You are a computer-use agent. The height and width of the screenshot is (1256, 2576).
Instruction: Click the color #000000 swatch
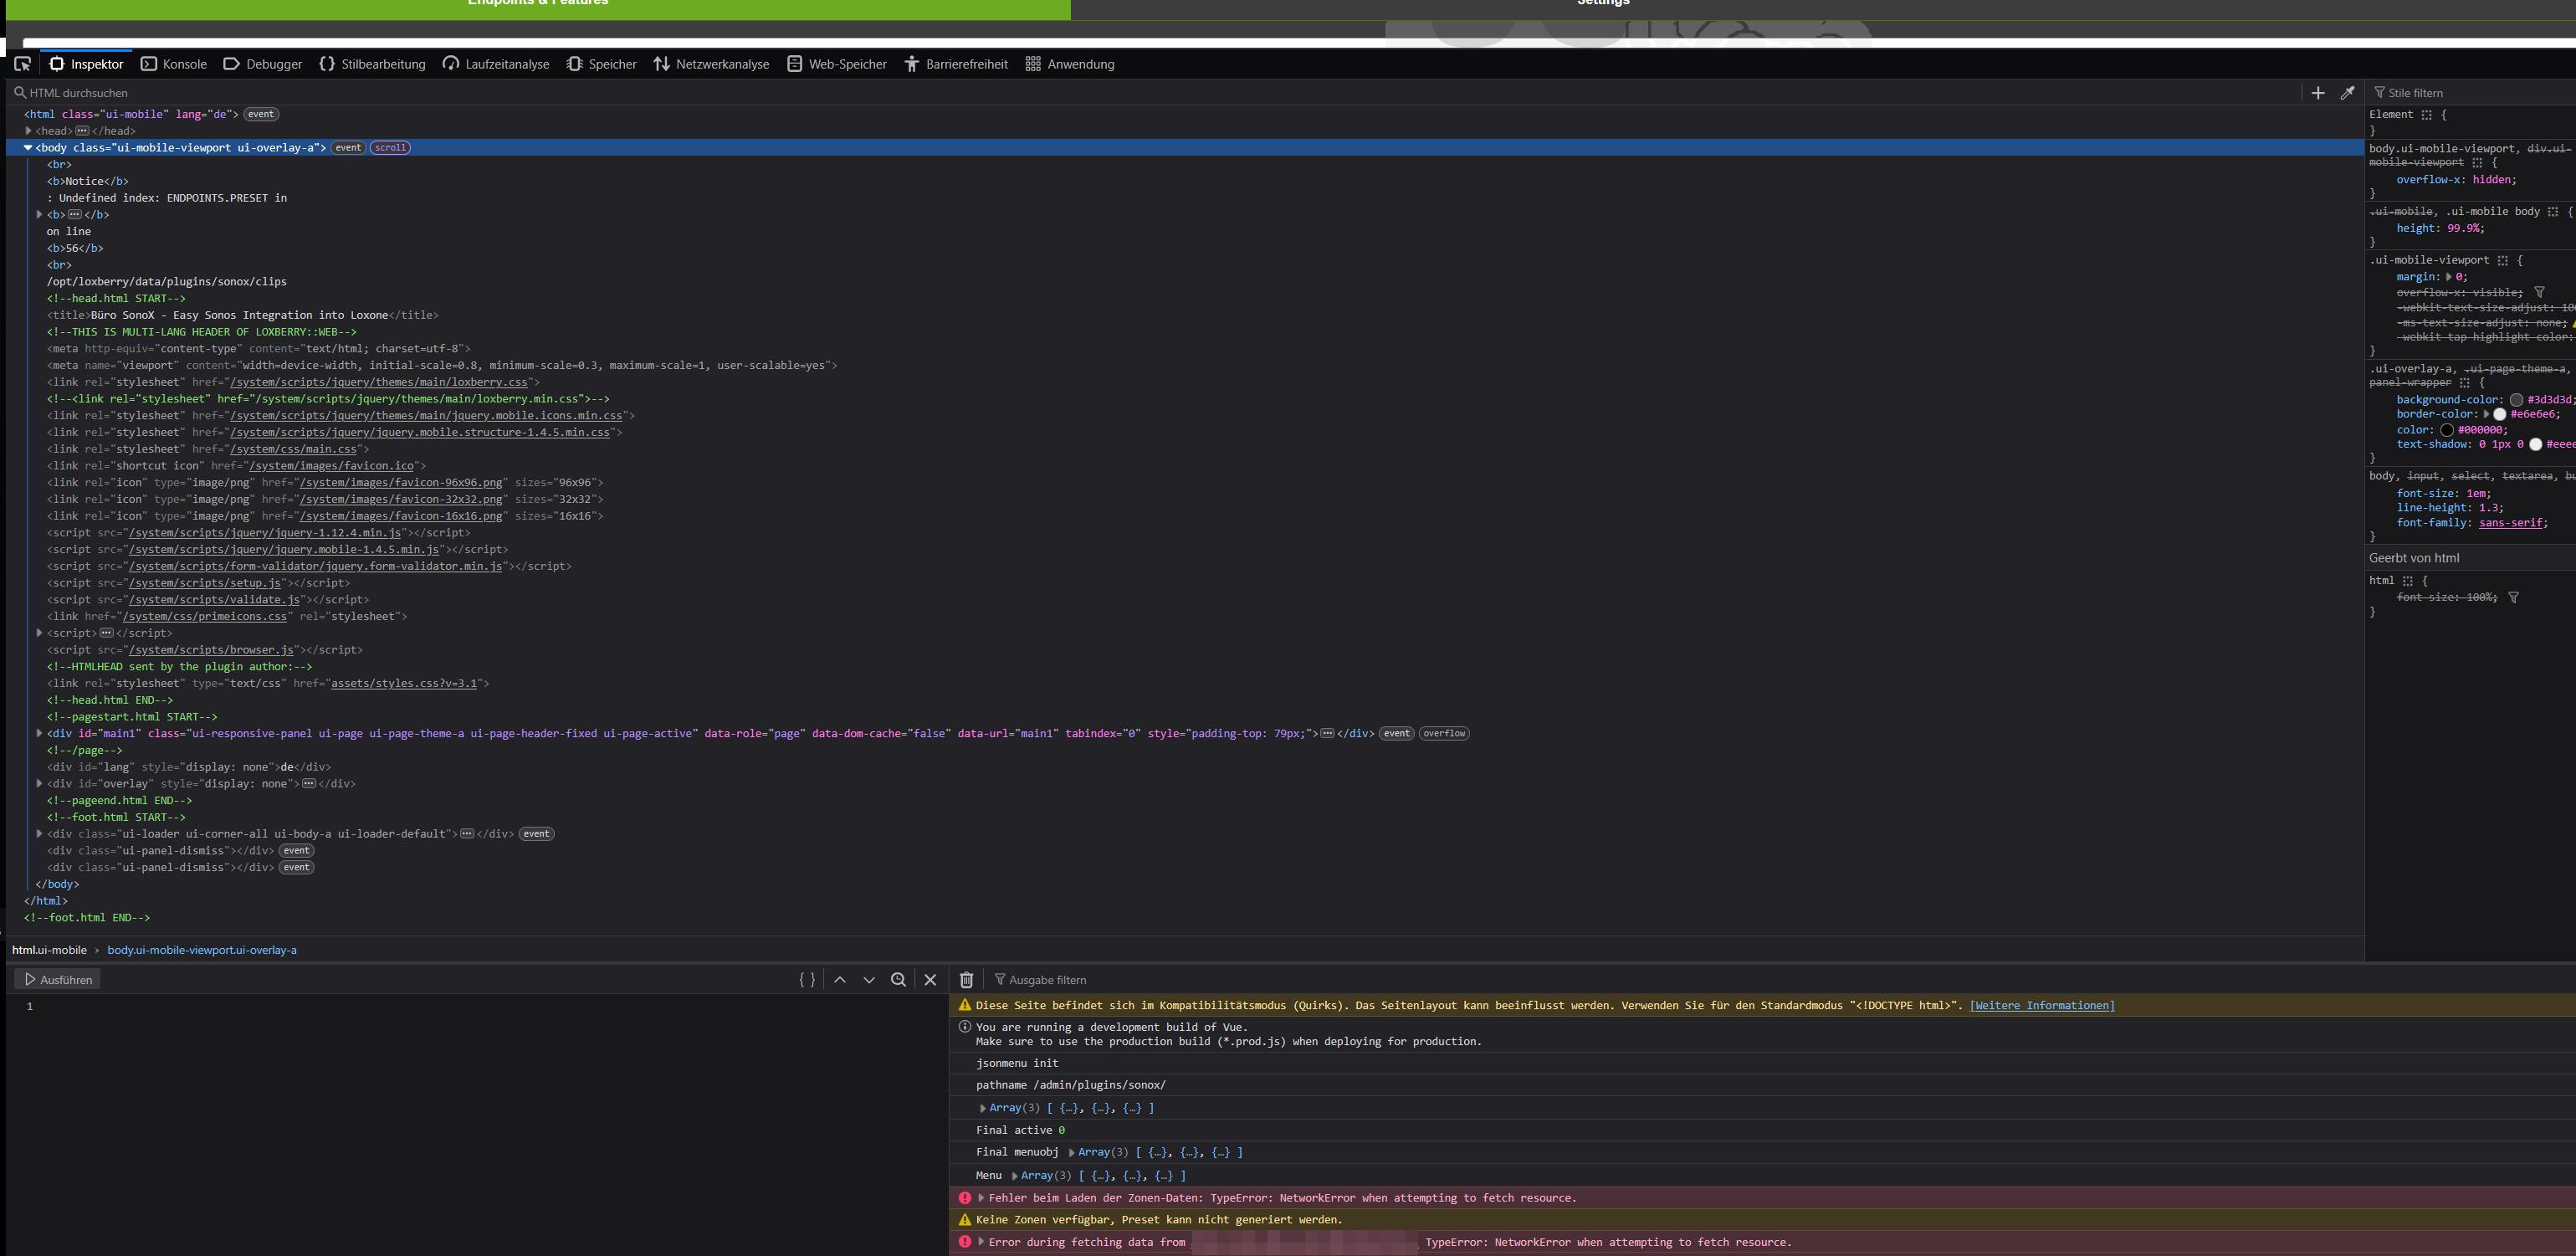point(2446,430)
